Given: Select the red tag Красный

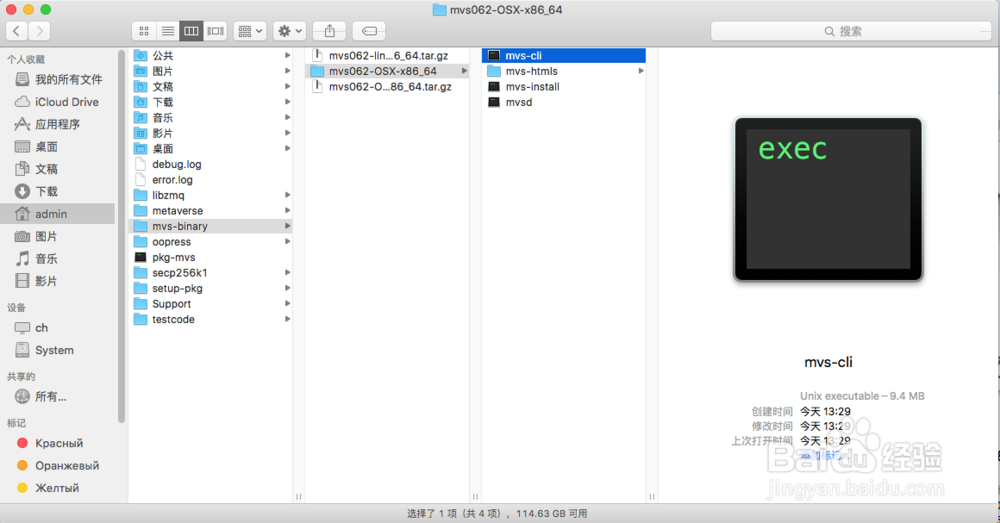Looking at the screenshot, I should [58, 443].
